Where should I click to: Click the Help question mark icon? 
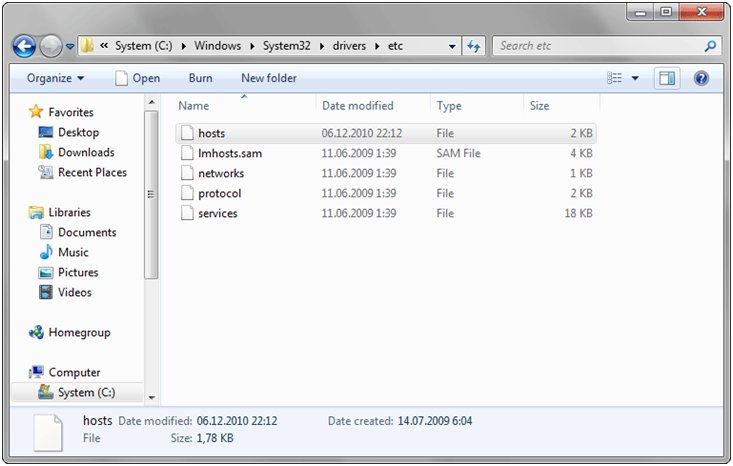[701, 78]
